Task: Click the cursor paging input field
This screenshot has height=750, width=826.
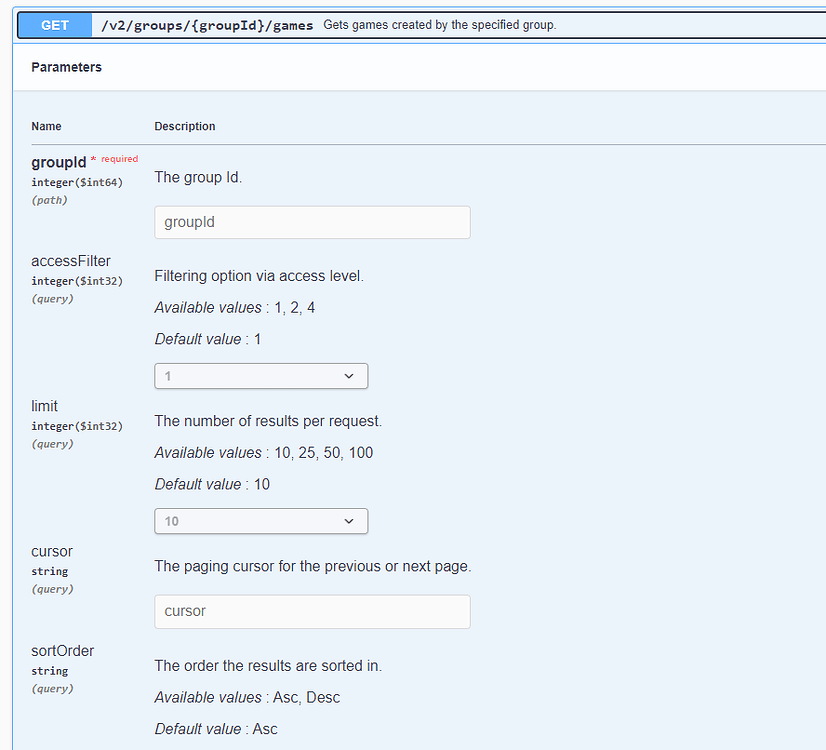Action: [x=311, y=612]
